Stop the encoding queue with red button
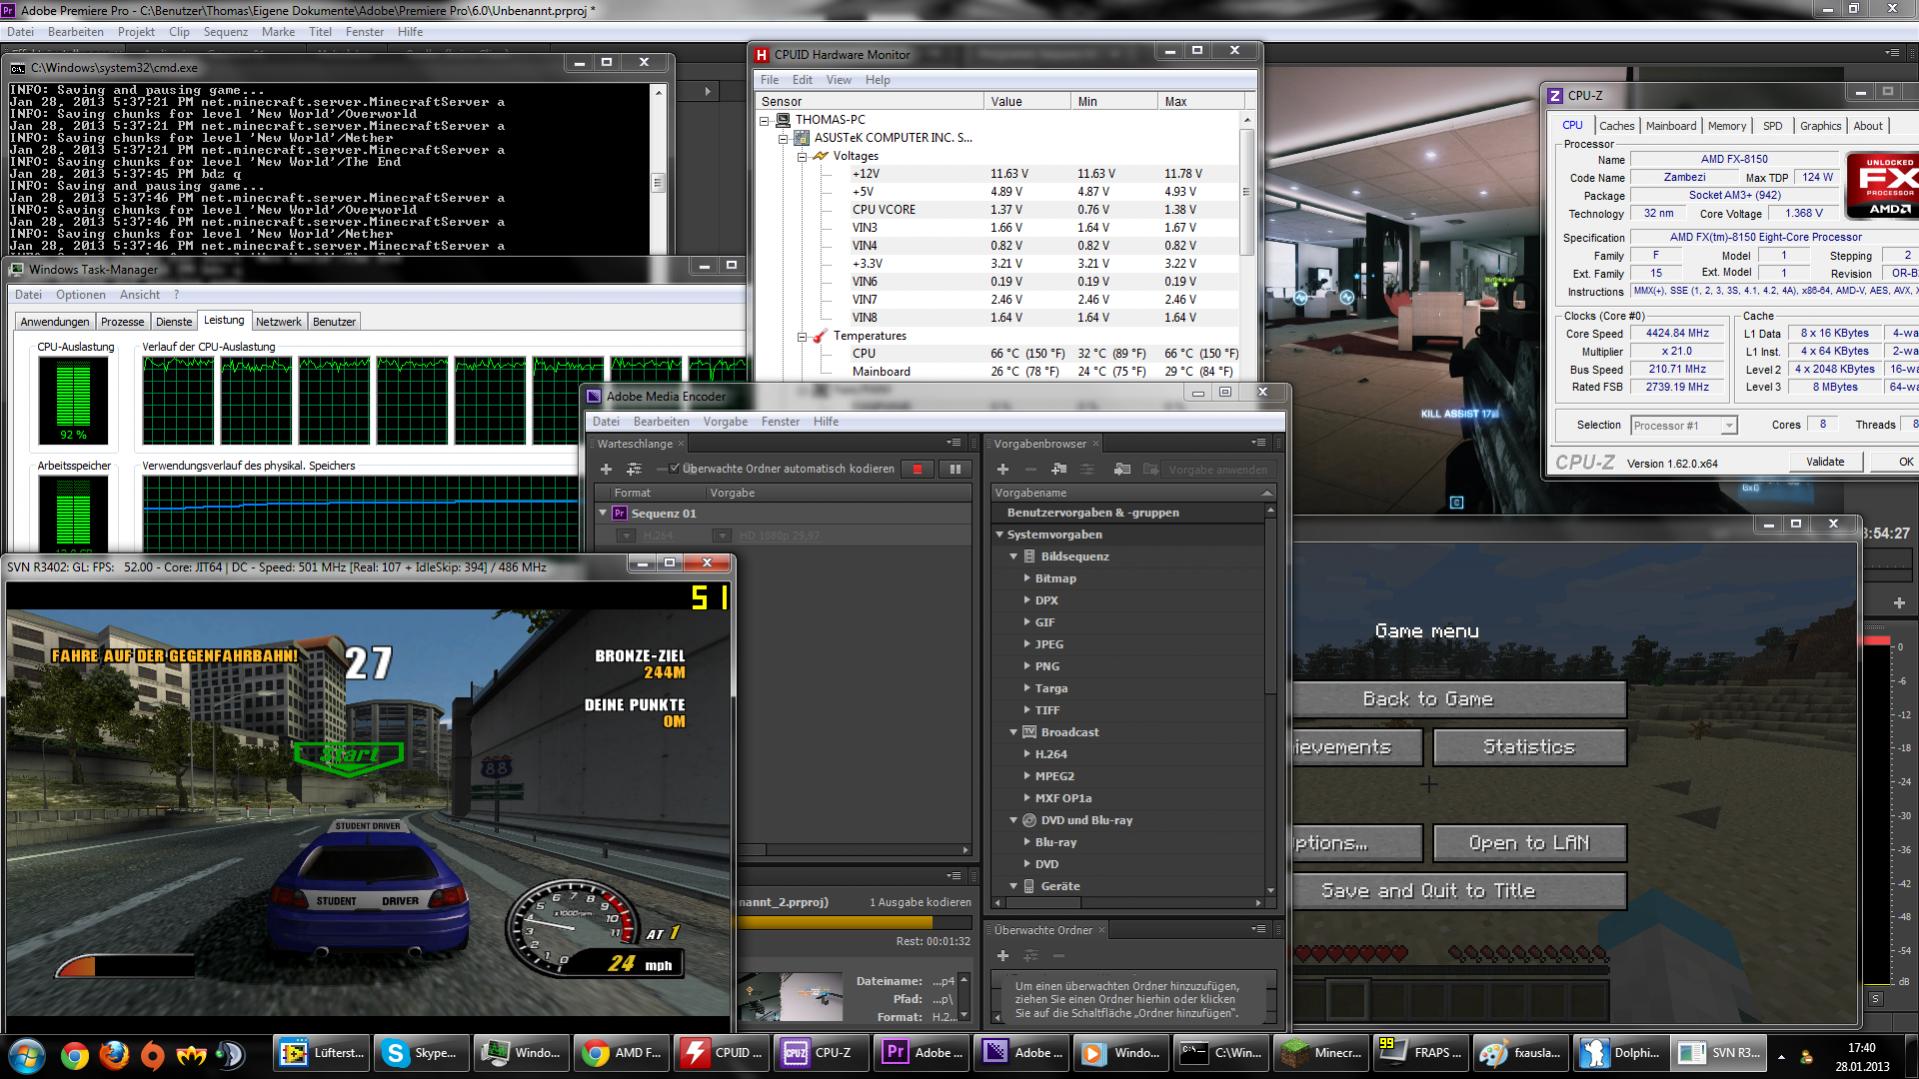This screenshot has height=1079, width=1919. pos(917,469)
